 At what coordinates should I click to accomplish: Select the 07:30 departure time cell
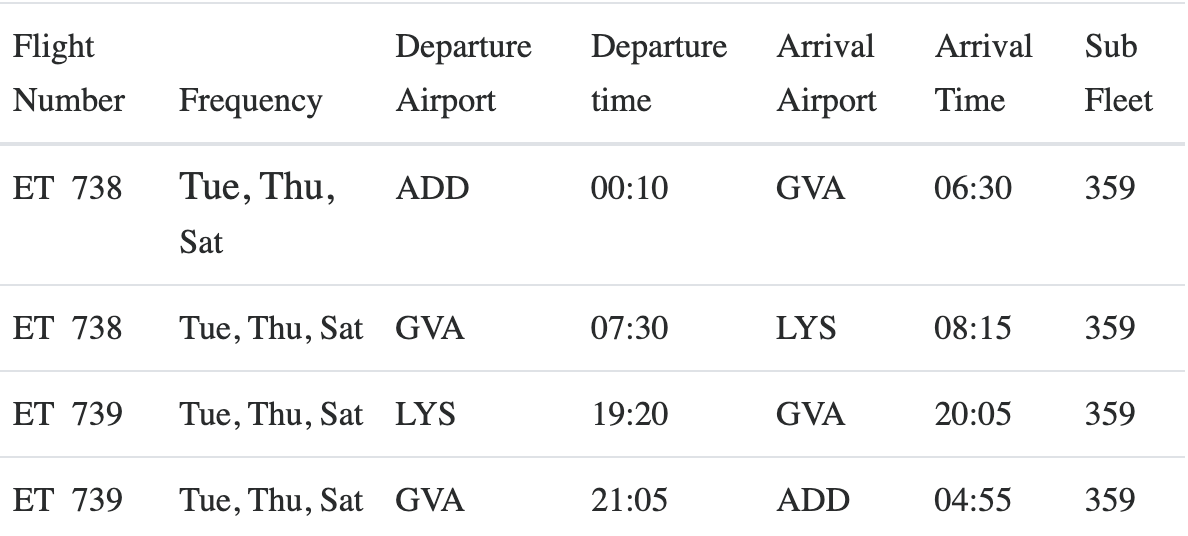tap(629, 328)
